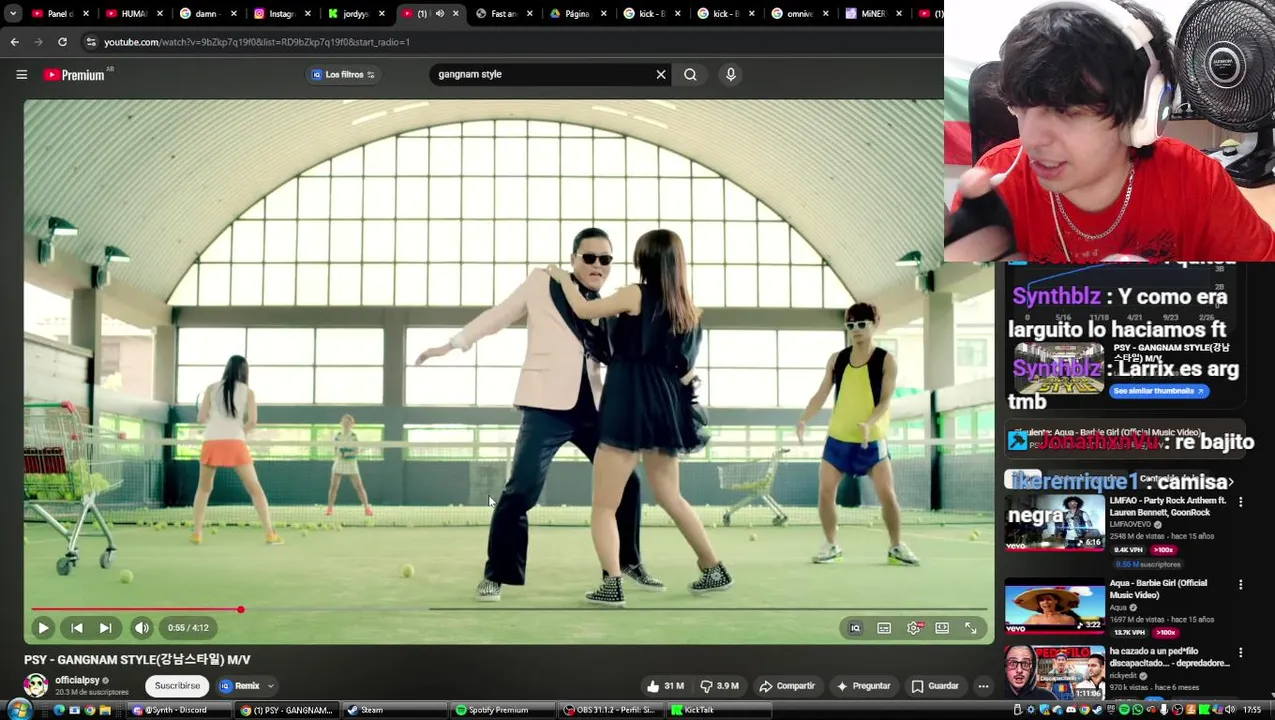
Task: Open the officialpsy channel avatar
Action: (x=36, y=685)
